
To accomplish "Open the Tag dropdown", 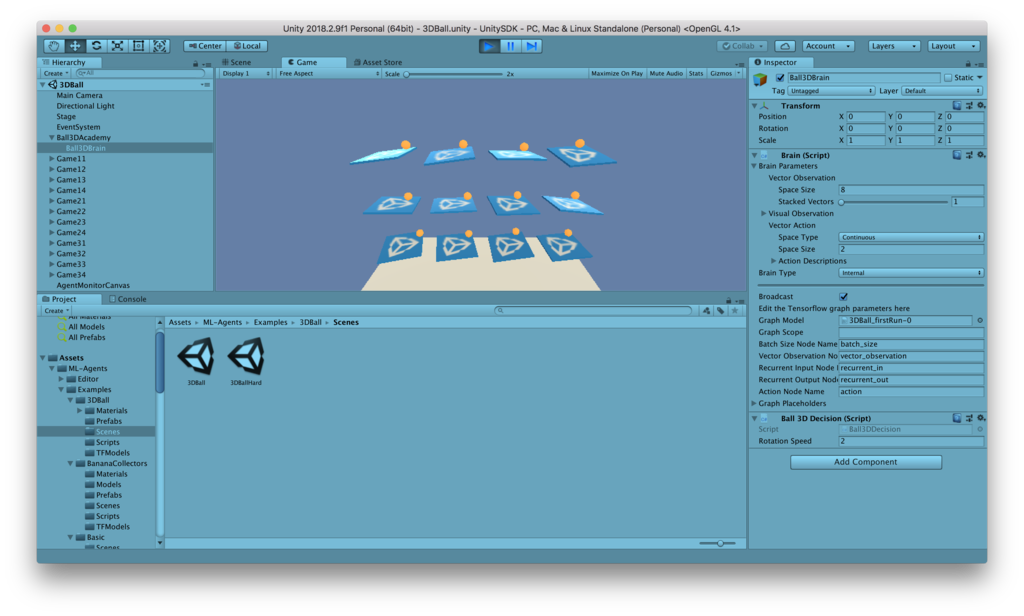I will point(831,91).
